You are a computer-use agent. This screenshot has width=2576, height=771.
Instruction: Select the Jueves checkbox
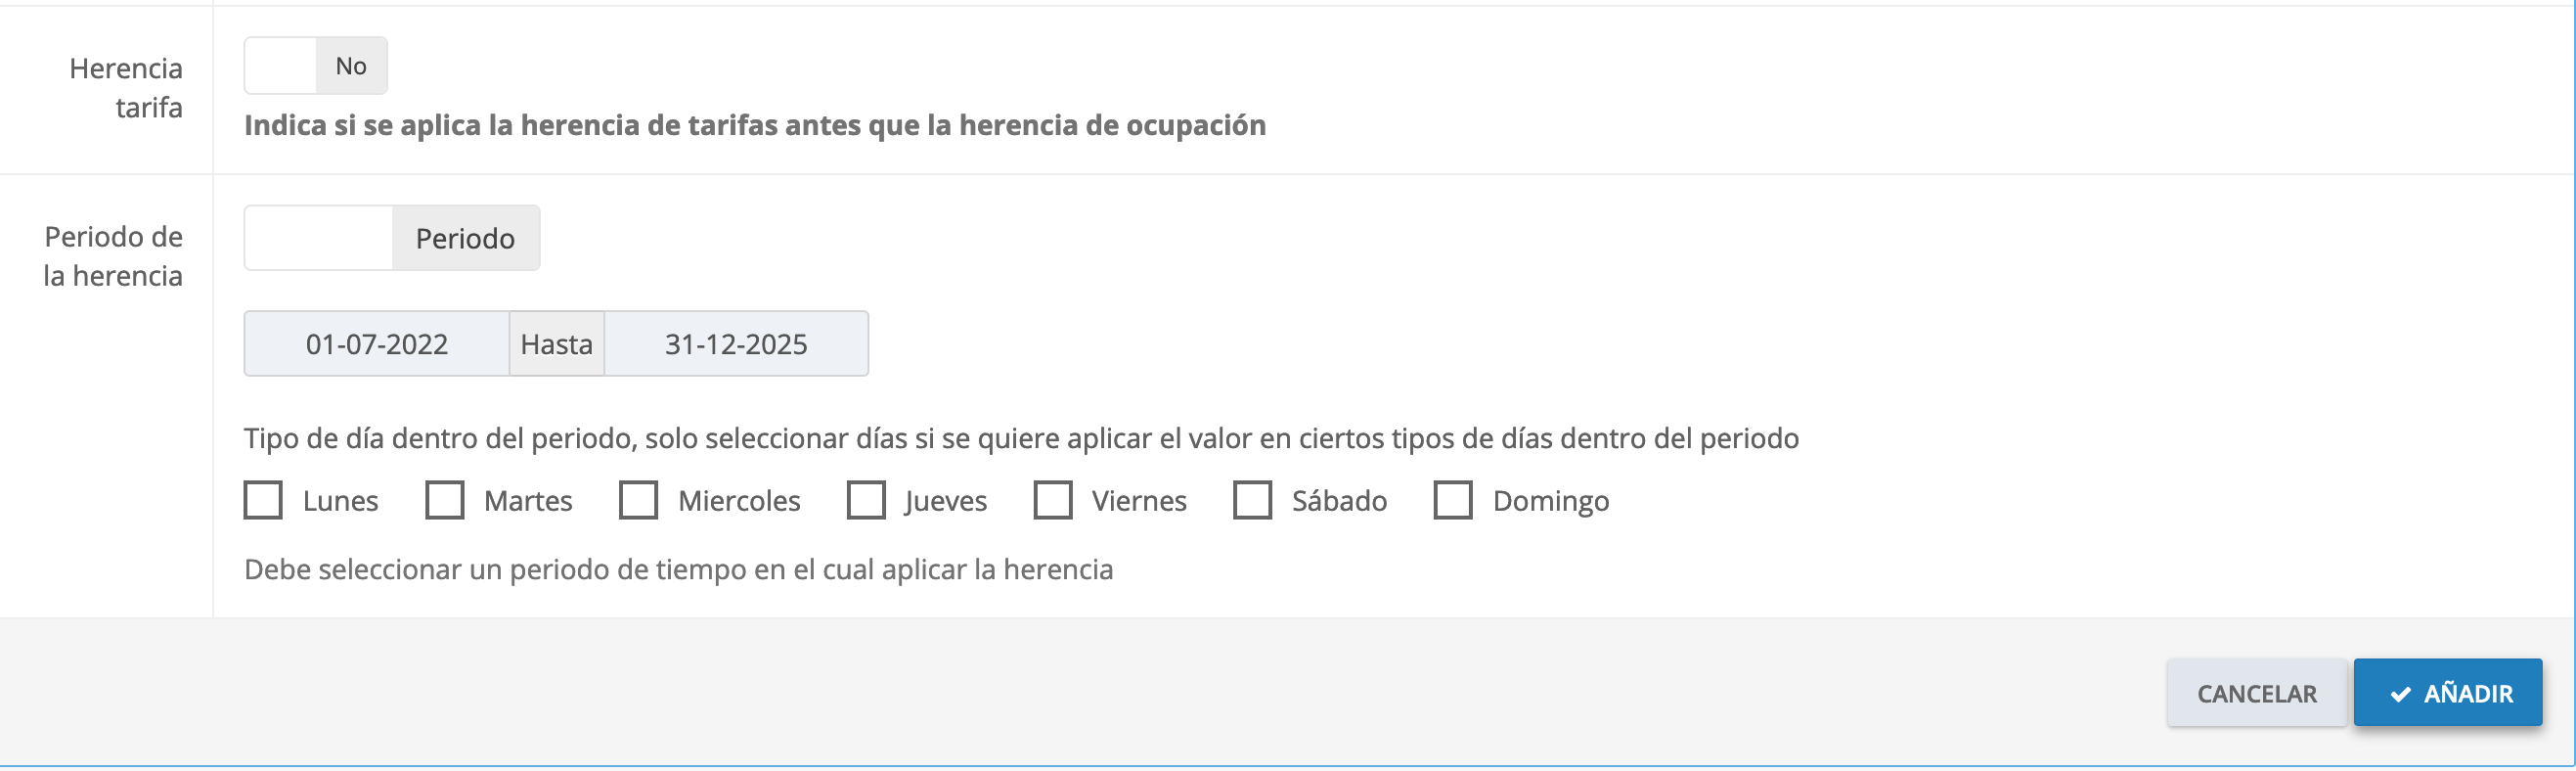[866, 500]
